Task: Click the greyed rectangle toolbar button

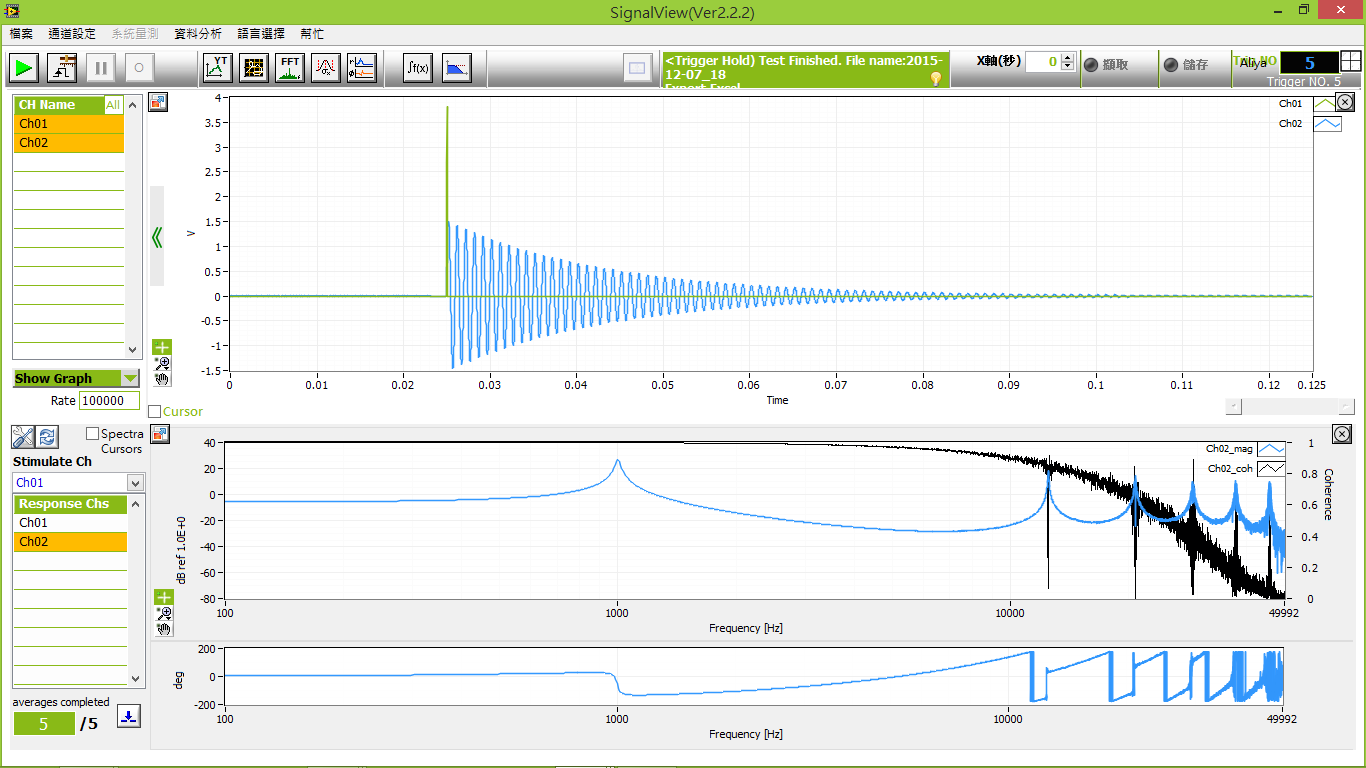Action: pos(637,68)
